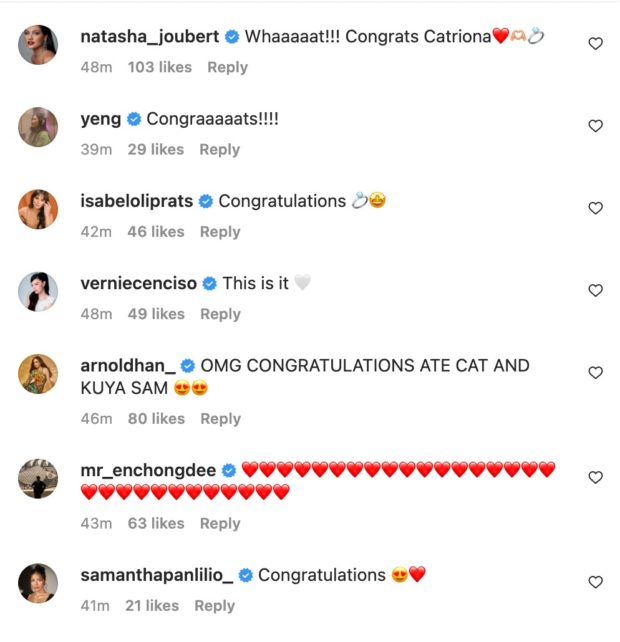The image size is (620, 642).
Task: Tap the heart on yeng's comment
Action: (595, 126)
